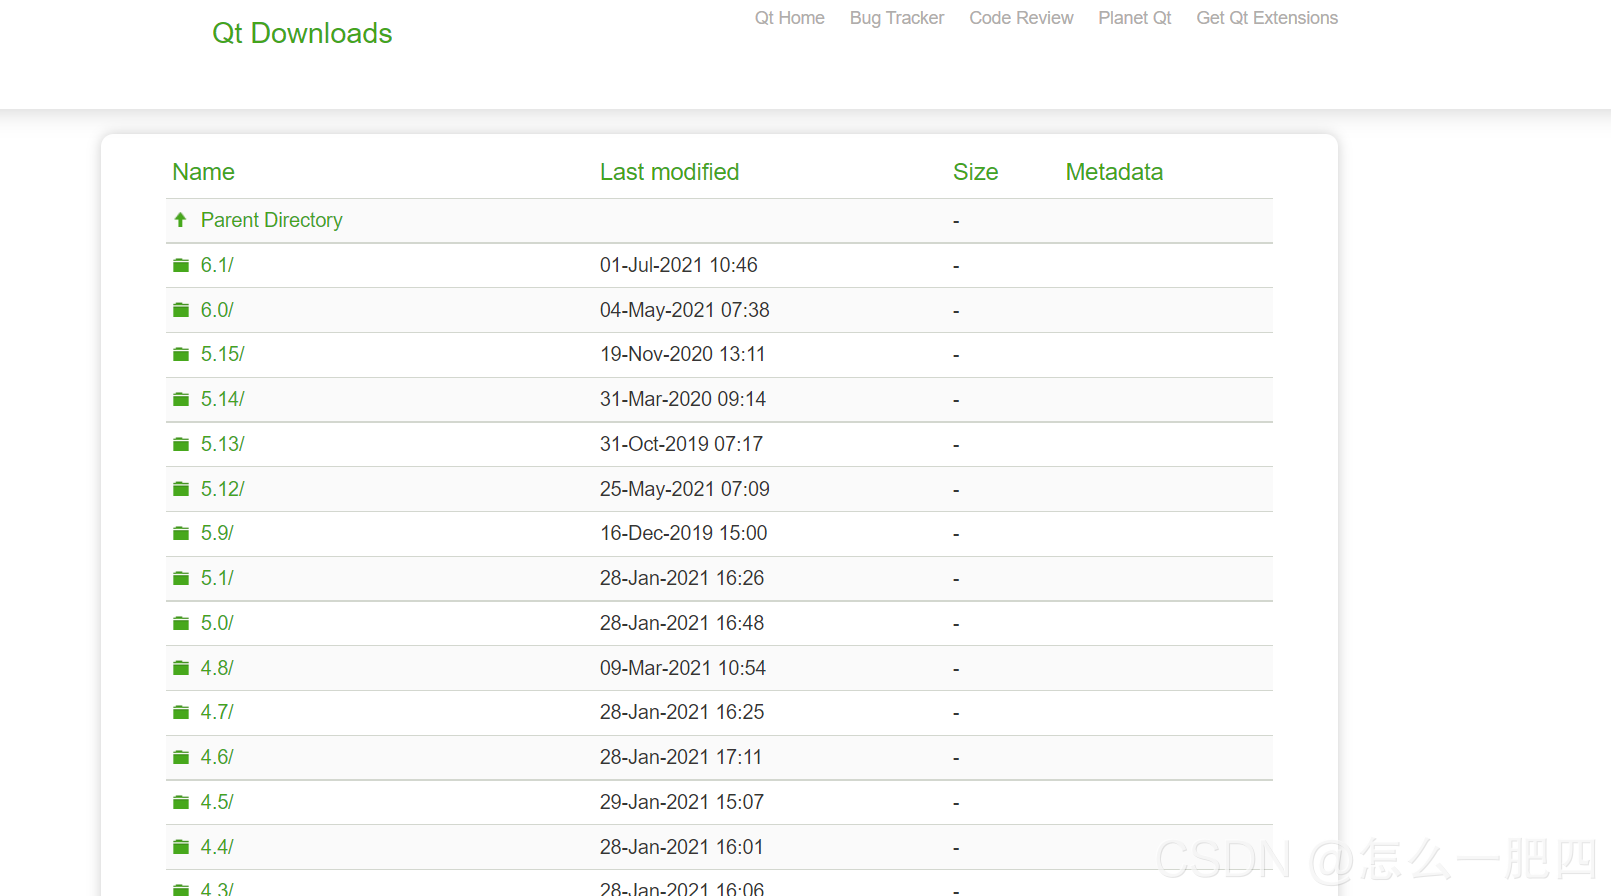
Task: Select the date 31-Mar-2020 09:14
Action: (683, 399)
